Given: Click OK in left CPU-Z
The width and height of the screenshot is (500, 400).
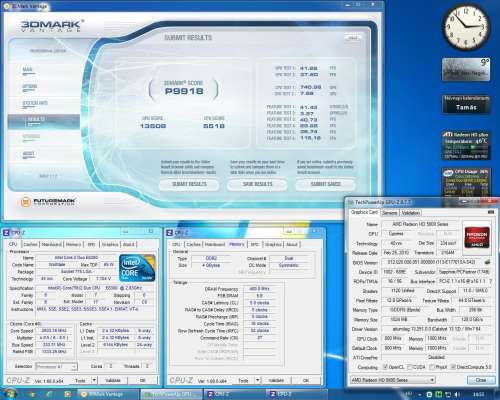Looking at the screenshot, I should (142, 380).
